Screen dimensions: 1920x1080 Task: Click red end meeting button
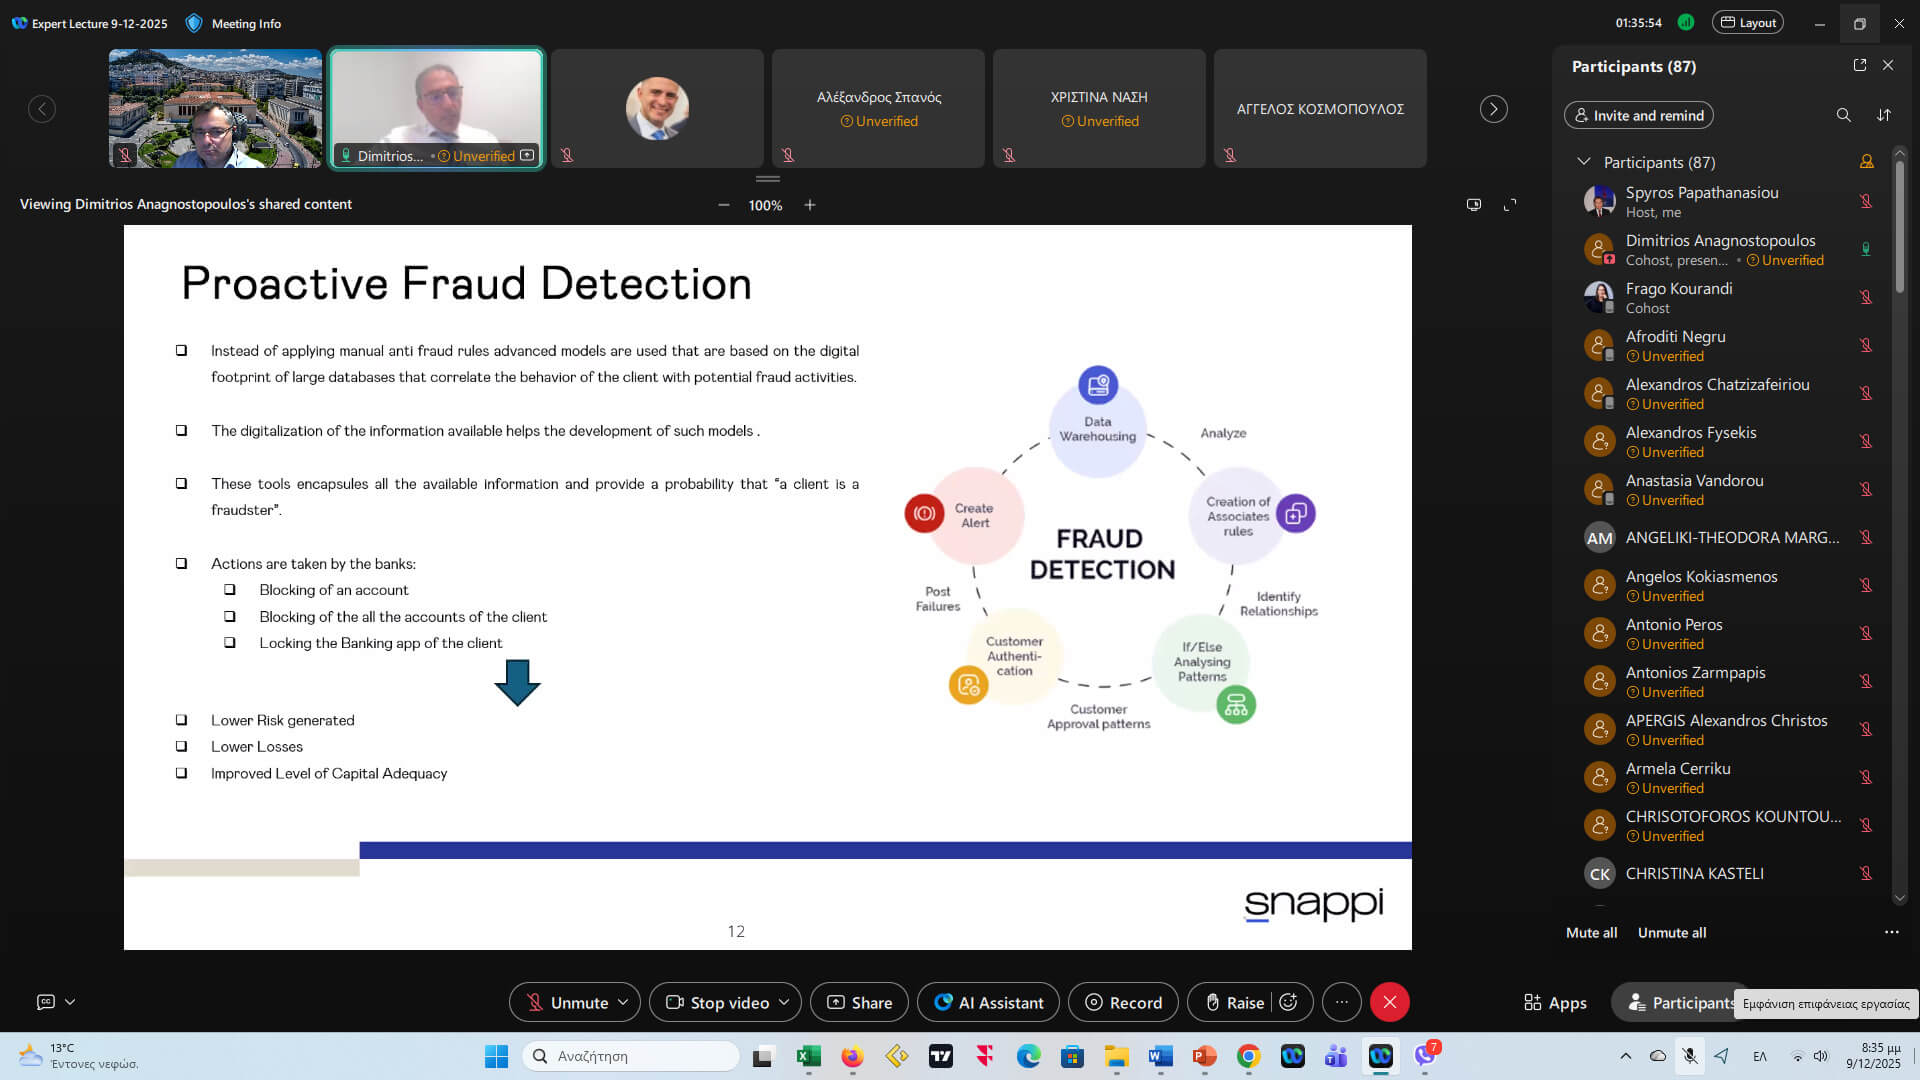pos(1389,1002)
